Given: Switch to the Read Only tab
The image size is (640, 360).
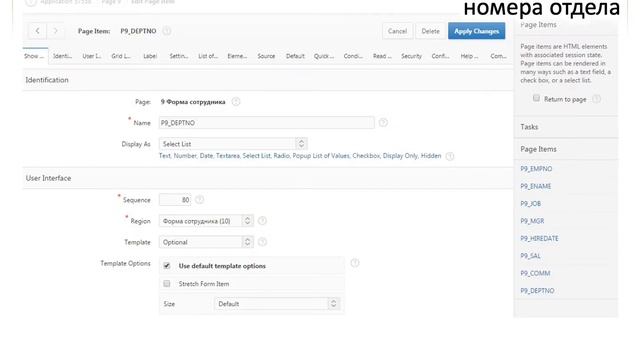Looking at the screenshot, I should click(x=382, y=56).
